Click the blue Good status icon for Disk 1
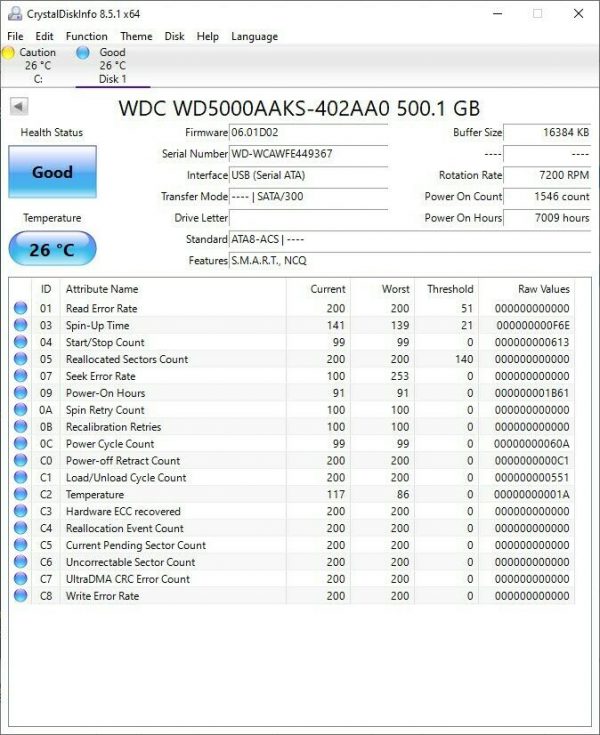The image size is (600, 735). pos(83,52)
